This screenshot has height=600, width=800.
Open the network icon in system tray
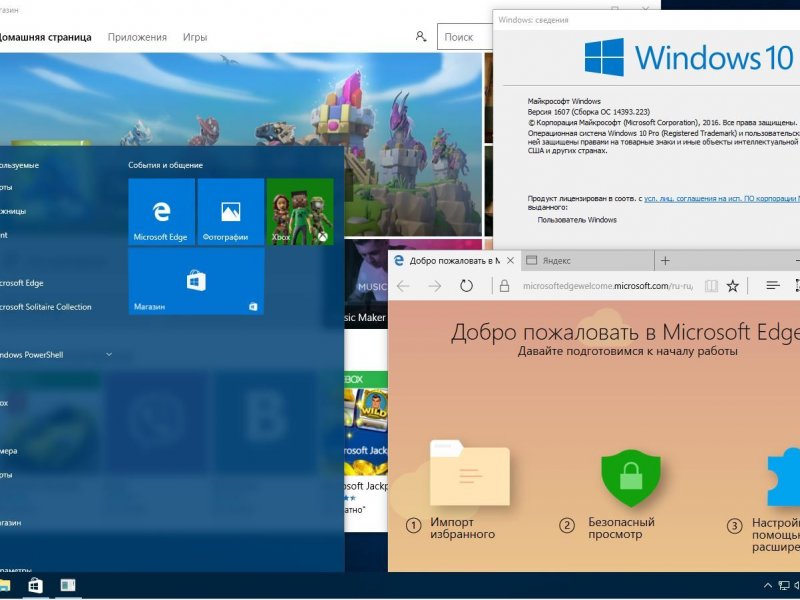click(784, 586)
